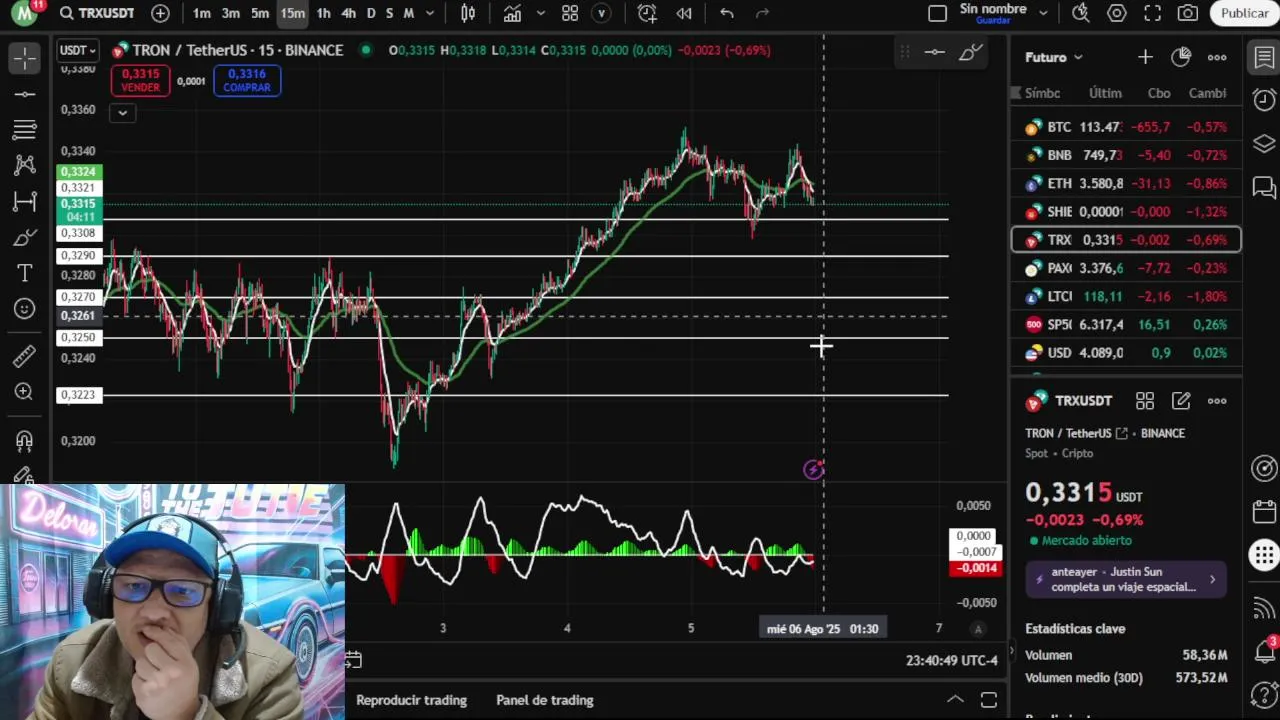Click the blue Comprar buy button

(247, 81)
